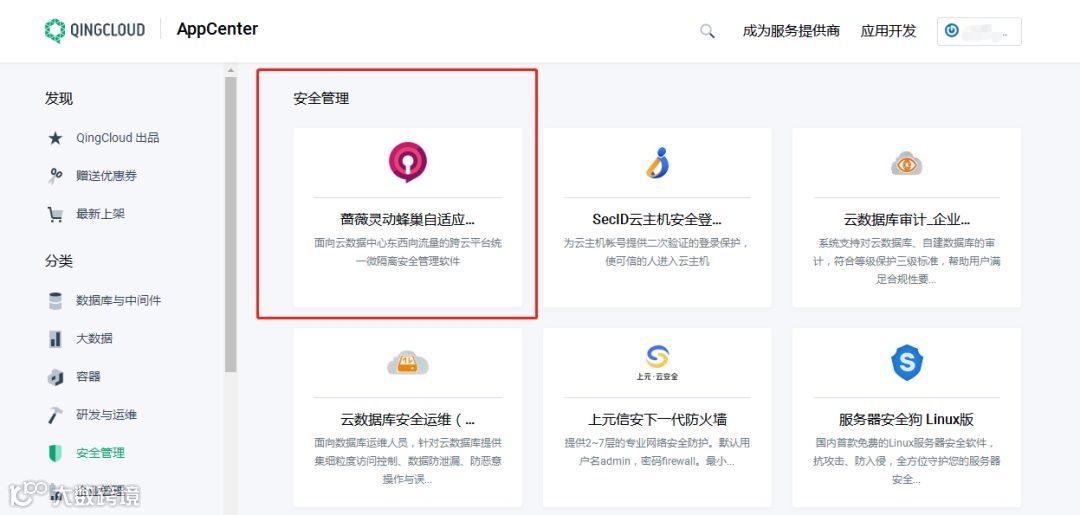
Task: Click firewall description mentioning 户名admin
Action: click(x=657, y=452)
